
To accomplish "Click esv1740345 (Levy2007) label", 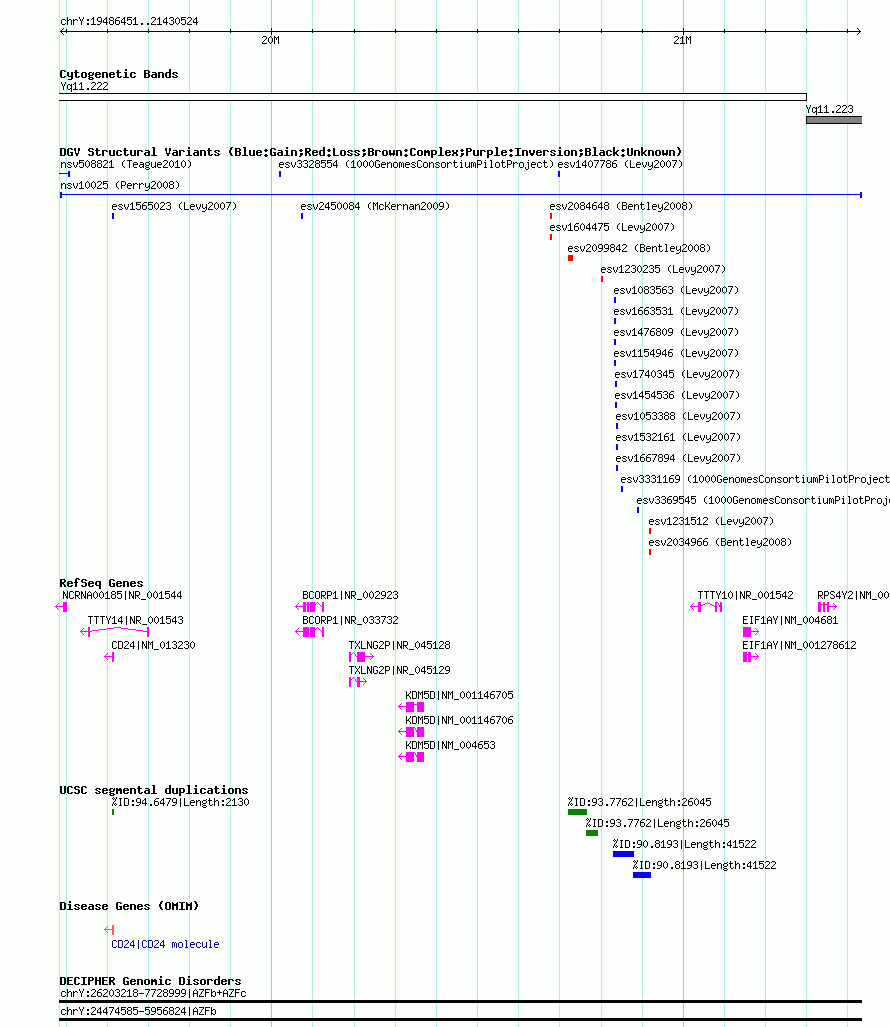I will click(x=677, y=374).
